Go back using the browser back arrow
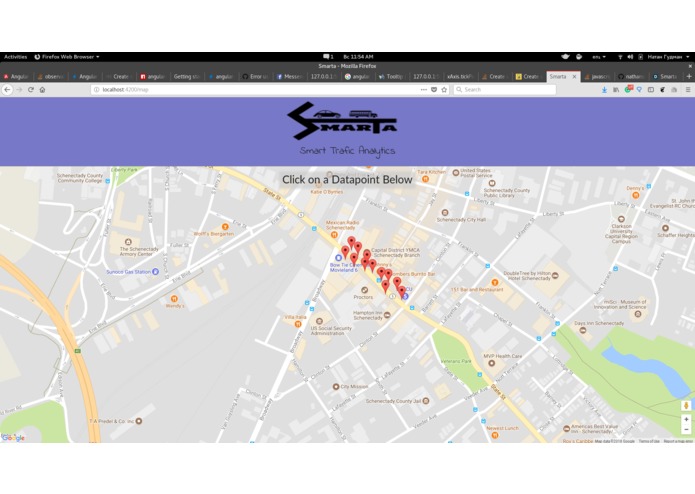The width and height of the screenshot is (695, 494). (8, 89)
